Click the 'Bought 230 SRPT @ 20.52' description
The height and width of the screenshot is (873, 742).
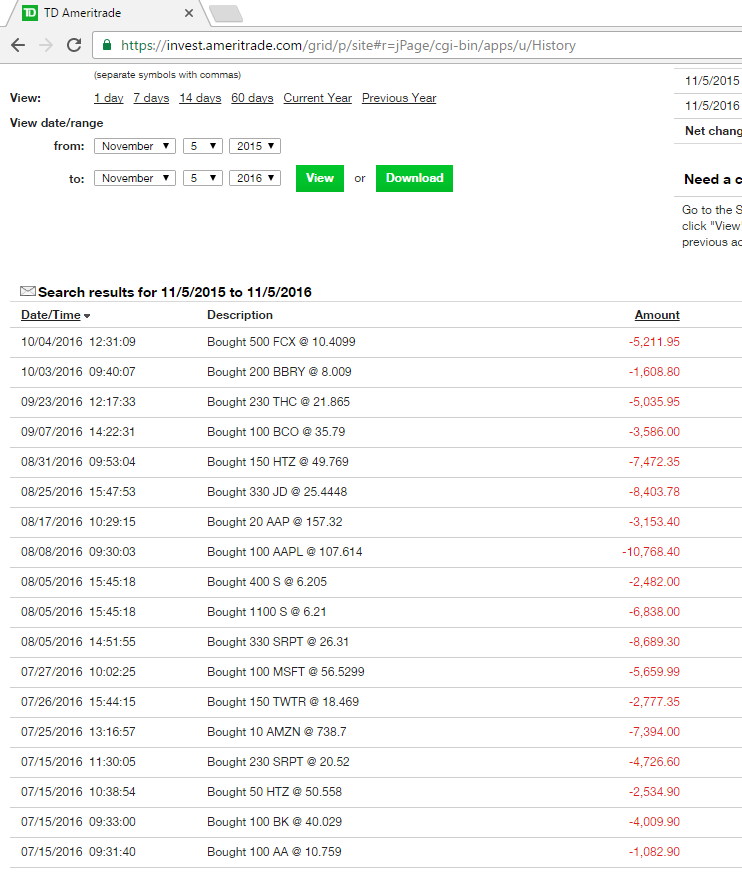coord(278,763)
